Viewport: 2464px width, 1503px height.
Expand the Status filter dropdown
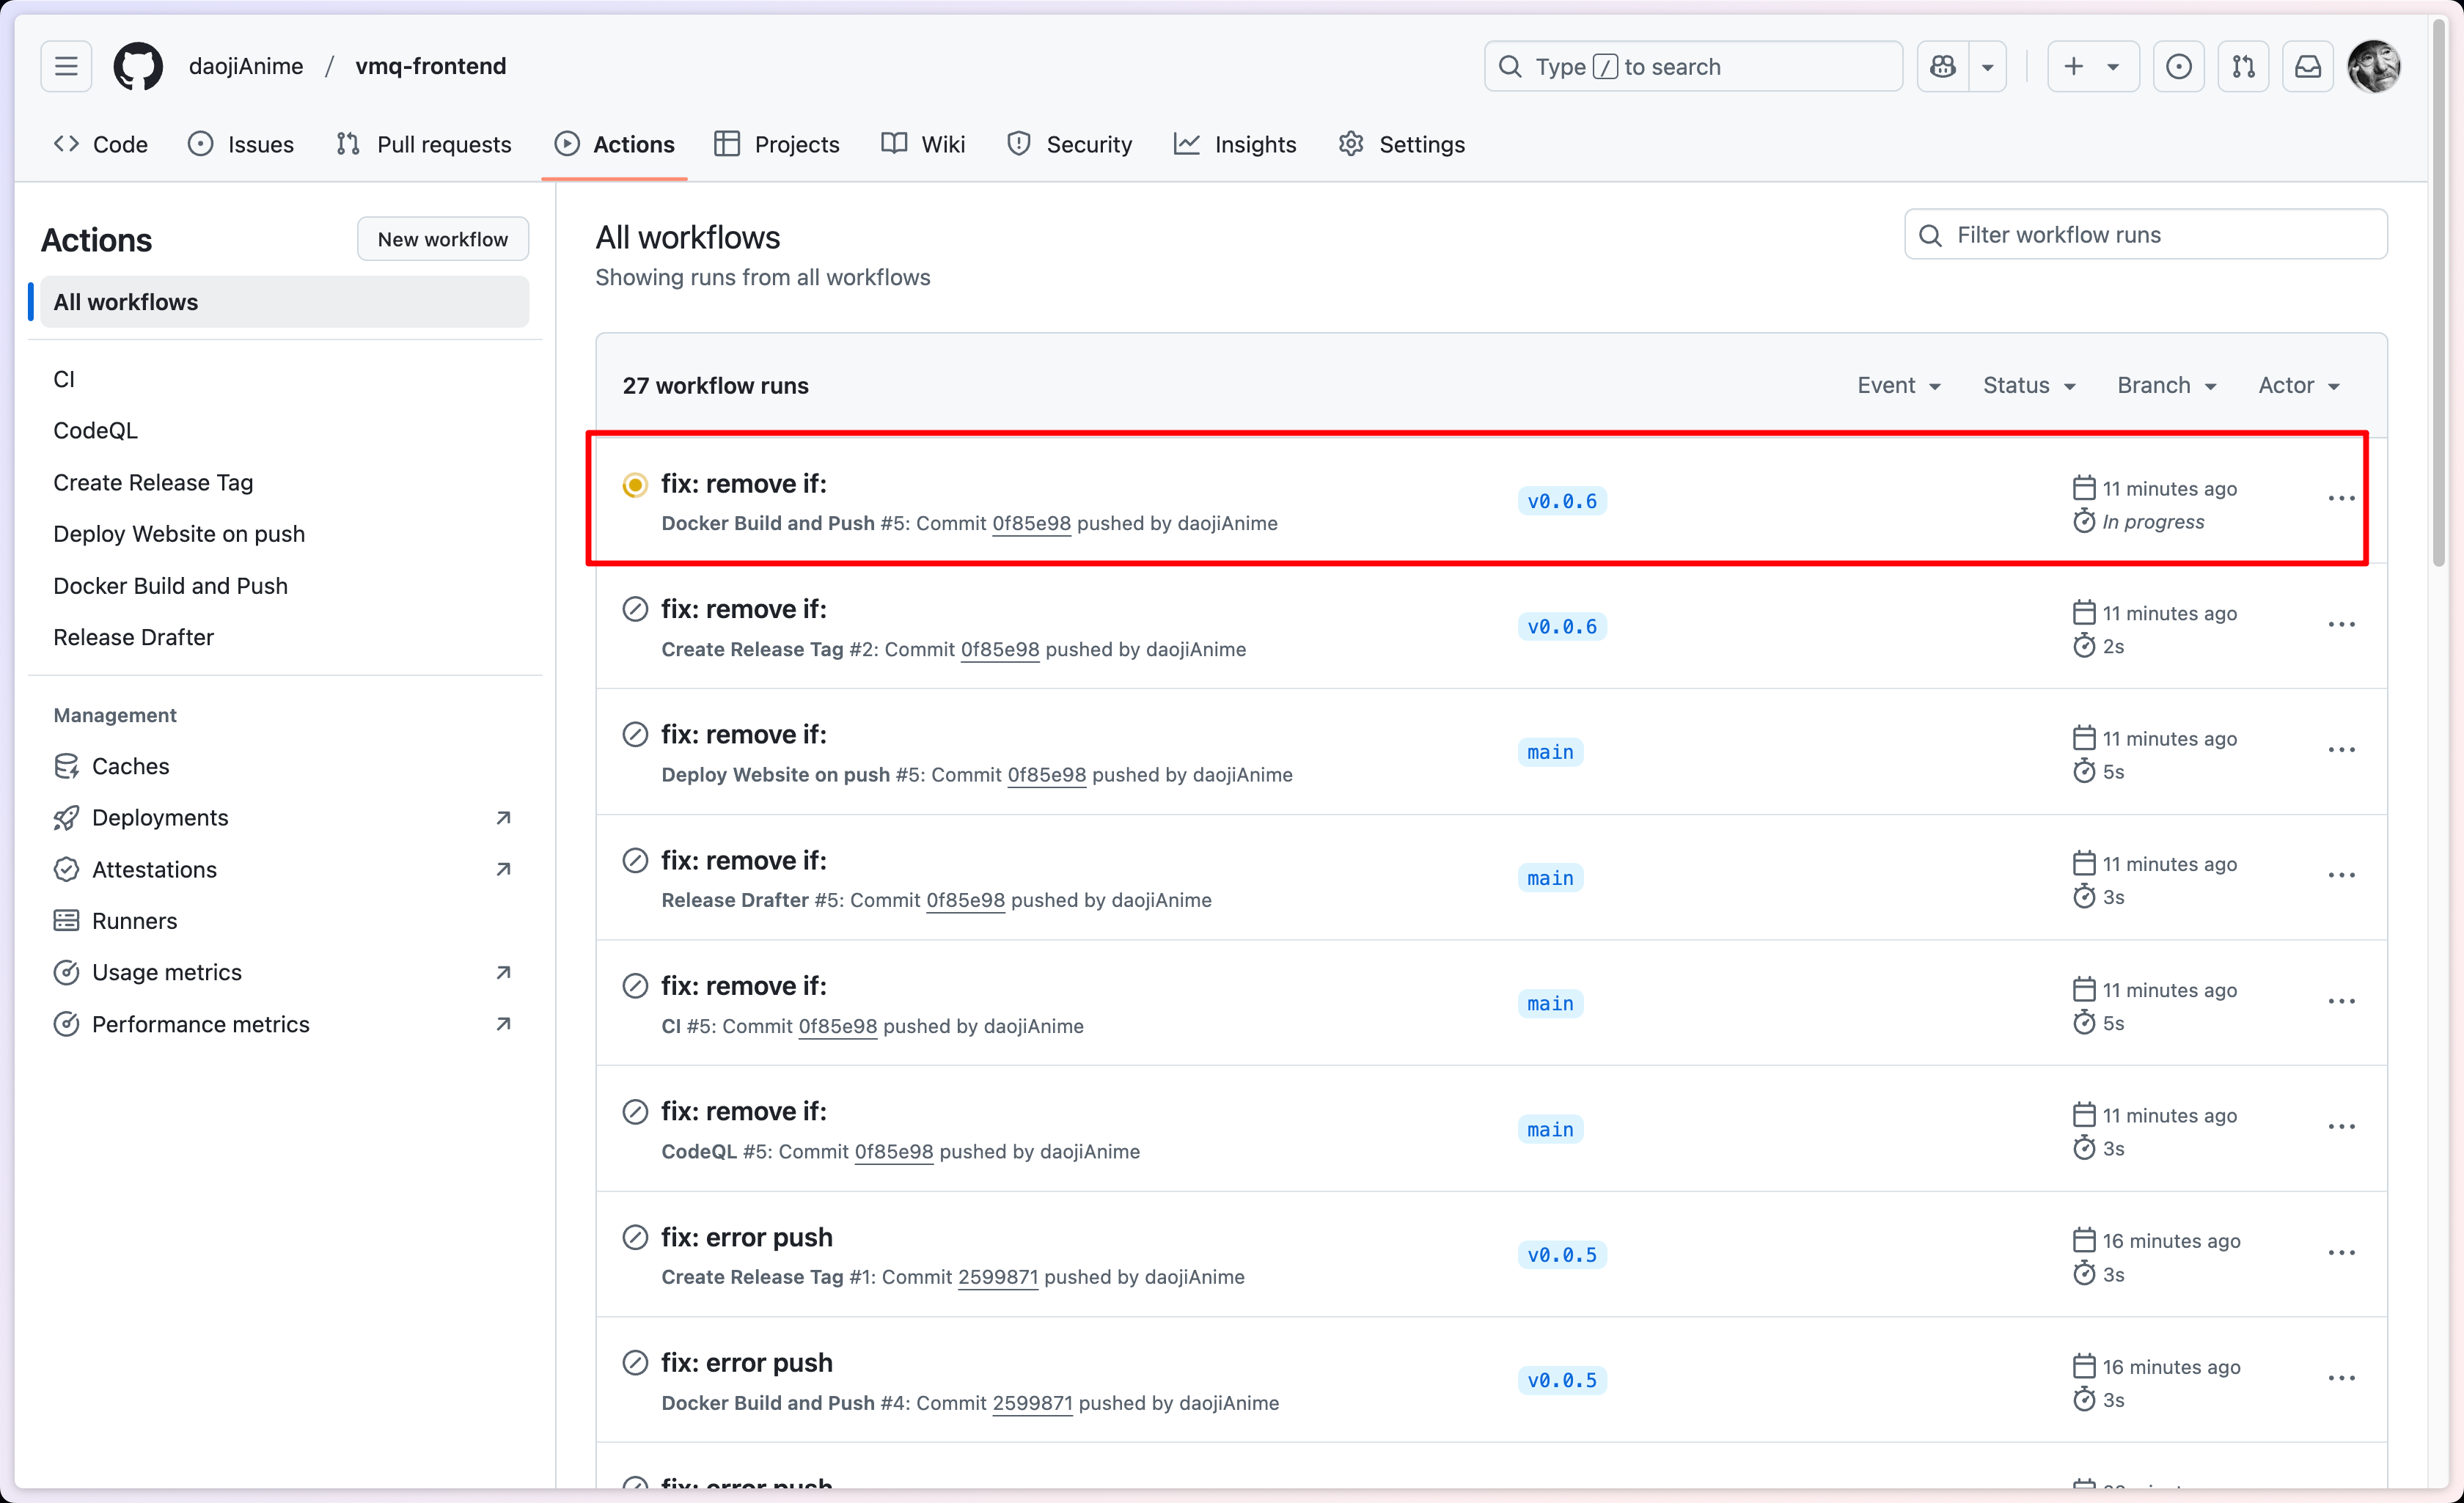[x=2029, y=385]
